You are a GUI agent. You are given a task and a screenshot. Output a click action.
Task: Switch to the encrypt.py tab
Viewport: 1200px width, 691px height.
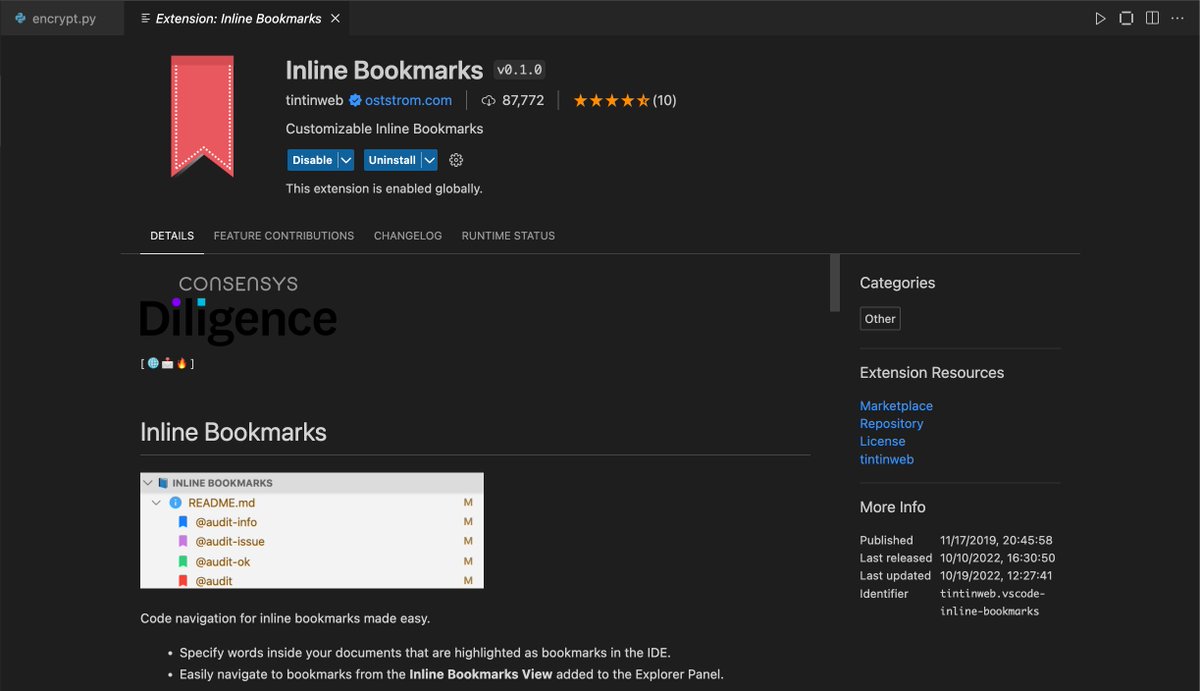click(x=63, y=18)
